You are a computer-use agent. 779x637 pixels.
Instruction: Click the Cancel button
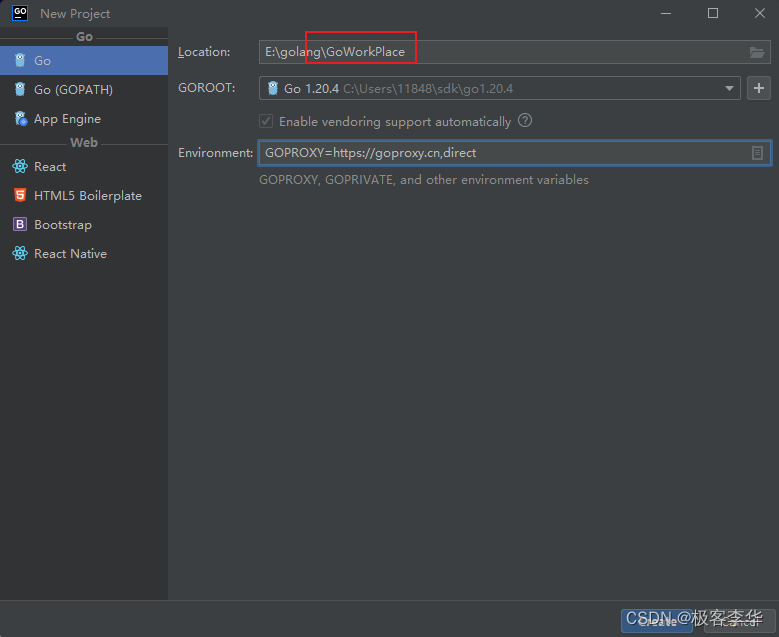740,621
